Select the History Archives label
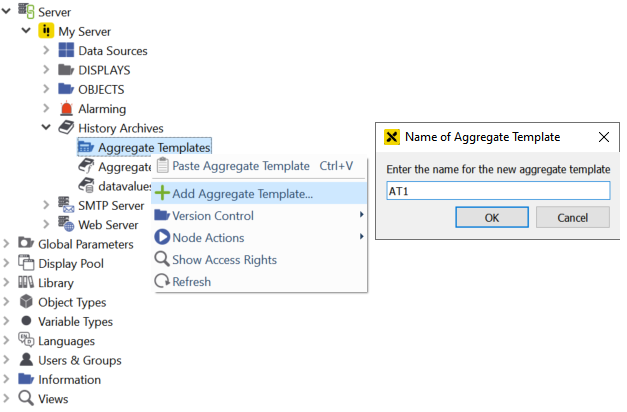The height and width of the screenshot is (412, 627). click(121, 128)
